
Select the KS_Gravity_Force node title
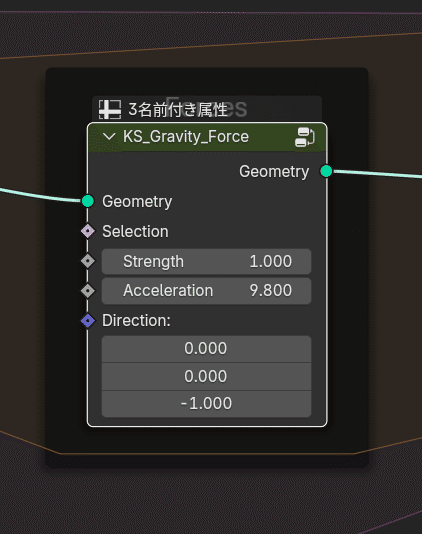coord(186,137)
